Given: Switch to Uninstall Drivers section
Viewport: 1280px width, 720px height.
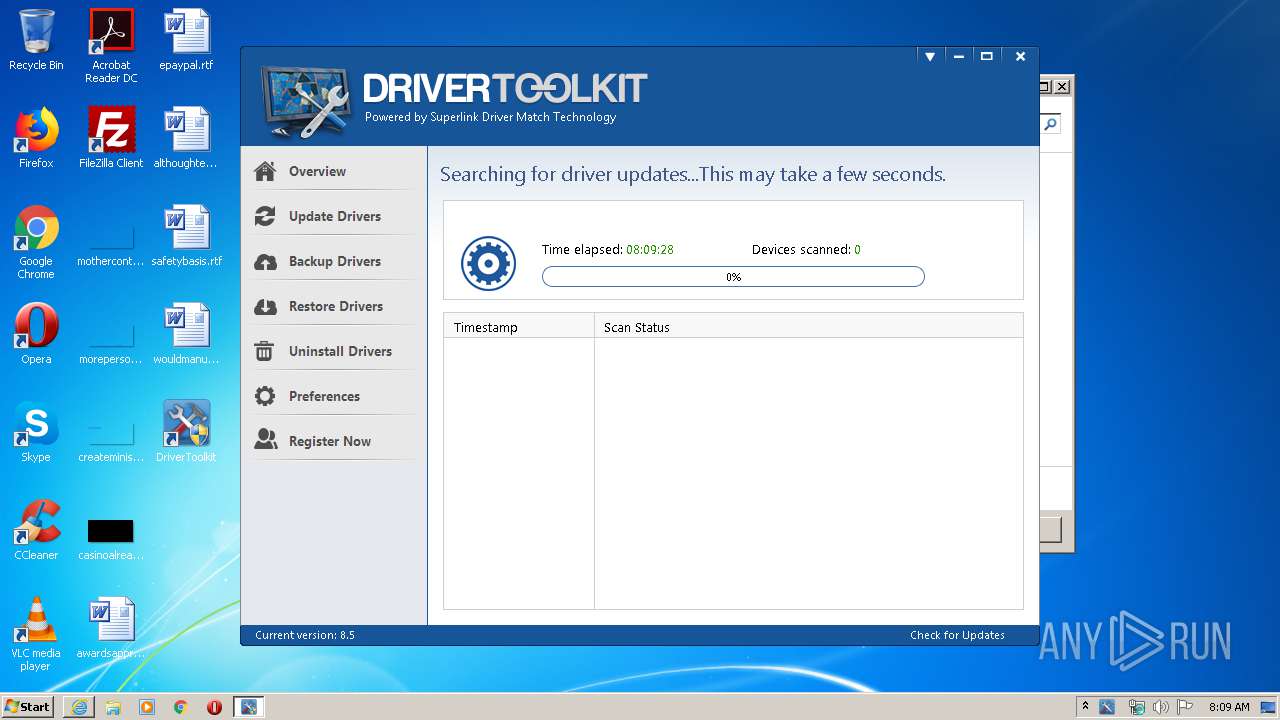Looking at the screenshot, I should pyautogui.click(x=340, y=351).
